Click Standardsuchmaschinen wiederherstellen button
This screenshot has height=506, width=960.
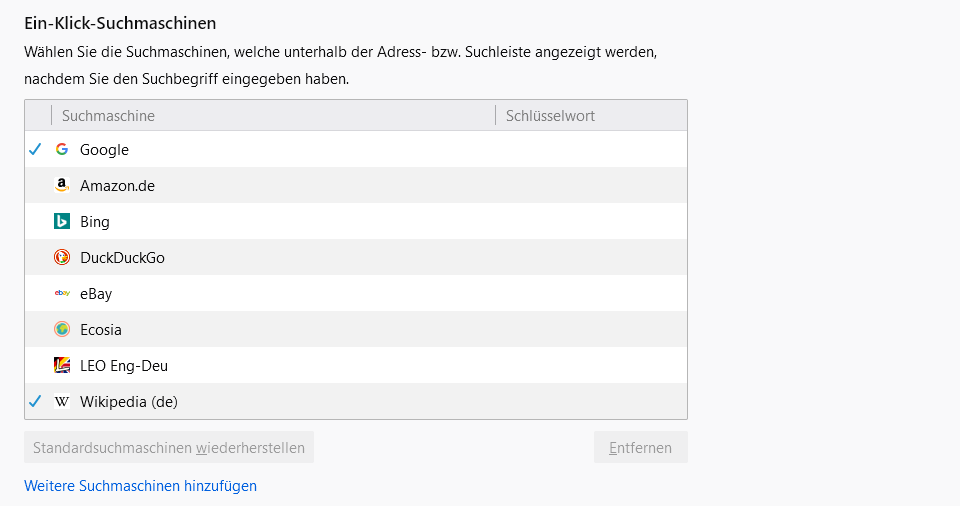169,447
